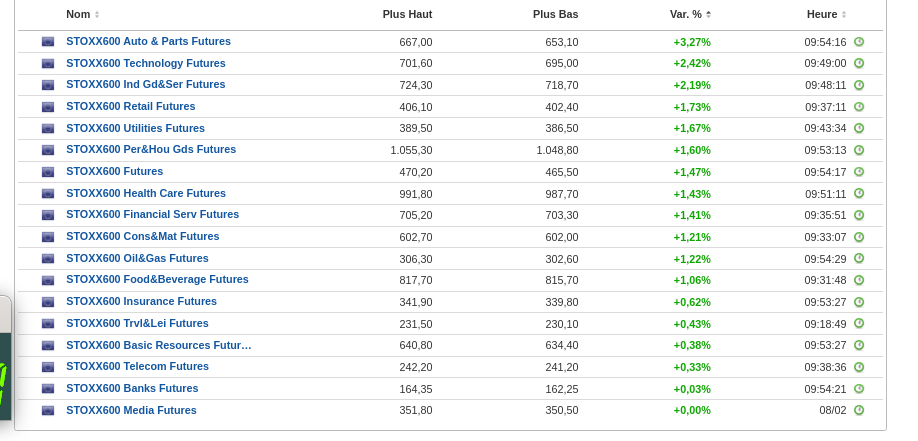Click the Plus Haut column header
Image resolution: width=918 pixels, height=441 pixels.
(x=407, y=14)
